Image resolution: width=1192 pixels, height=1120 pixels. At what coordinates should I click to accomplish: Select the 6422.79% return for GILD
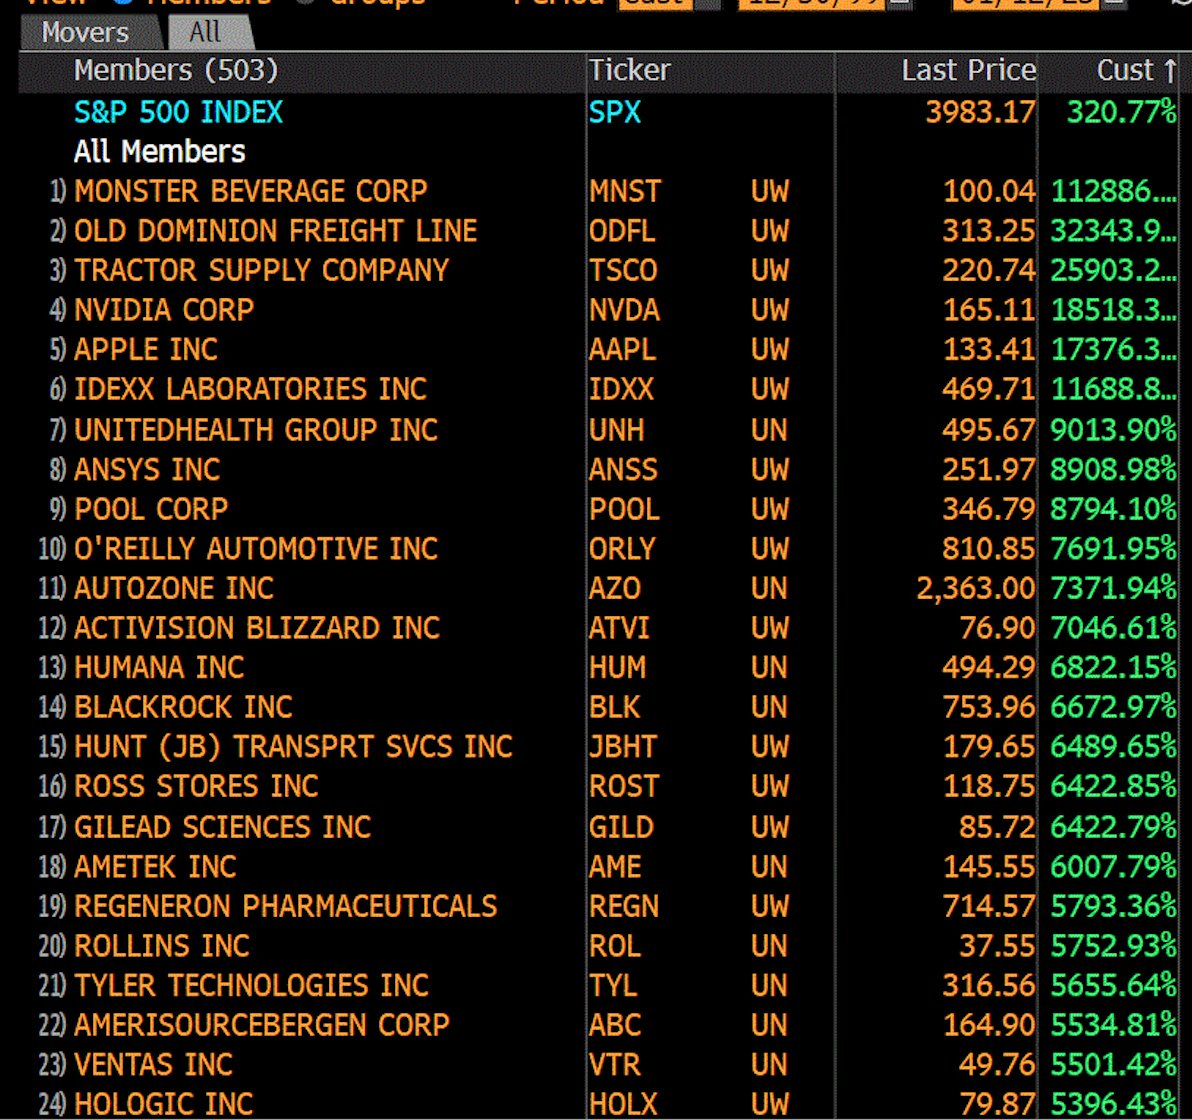coord(1114,827)
